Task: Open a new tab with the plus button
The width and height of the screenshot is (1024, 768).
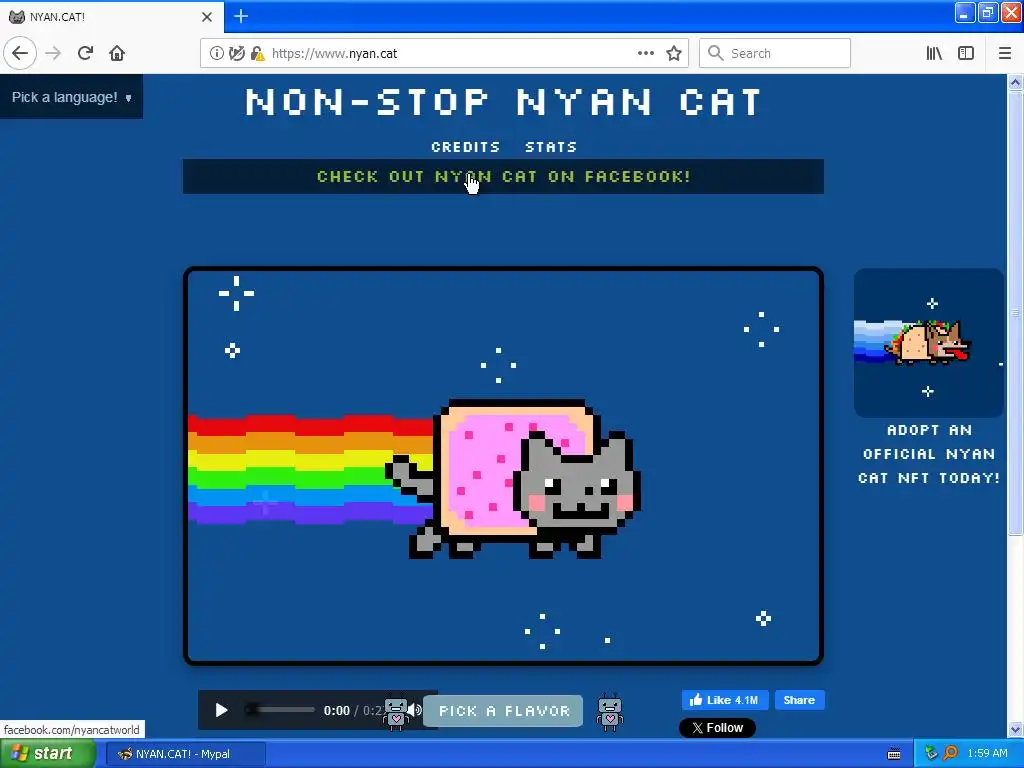Action: (241, 16)
